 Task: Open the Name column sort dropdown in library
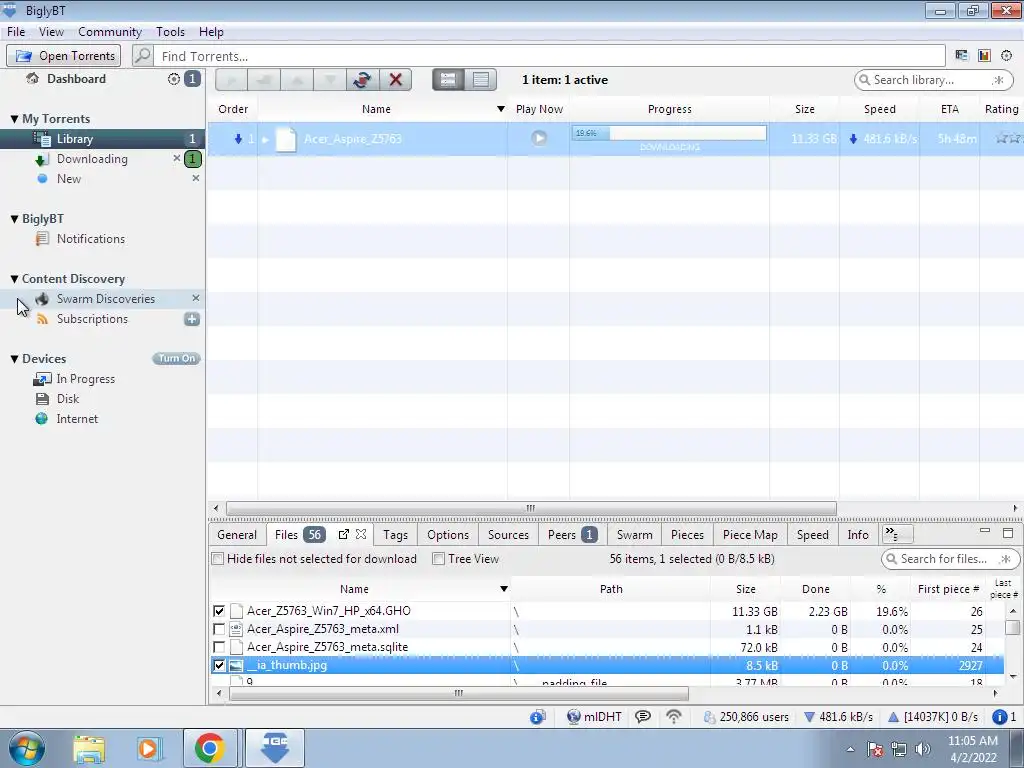[501, 109]
